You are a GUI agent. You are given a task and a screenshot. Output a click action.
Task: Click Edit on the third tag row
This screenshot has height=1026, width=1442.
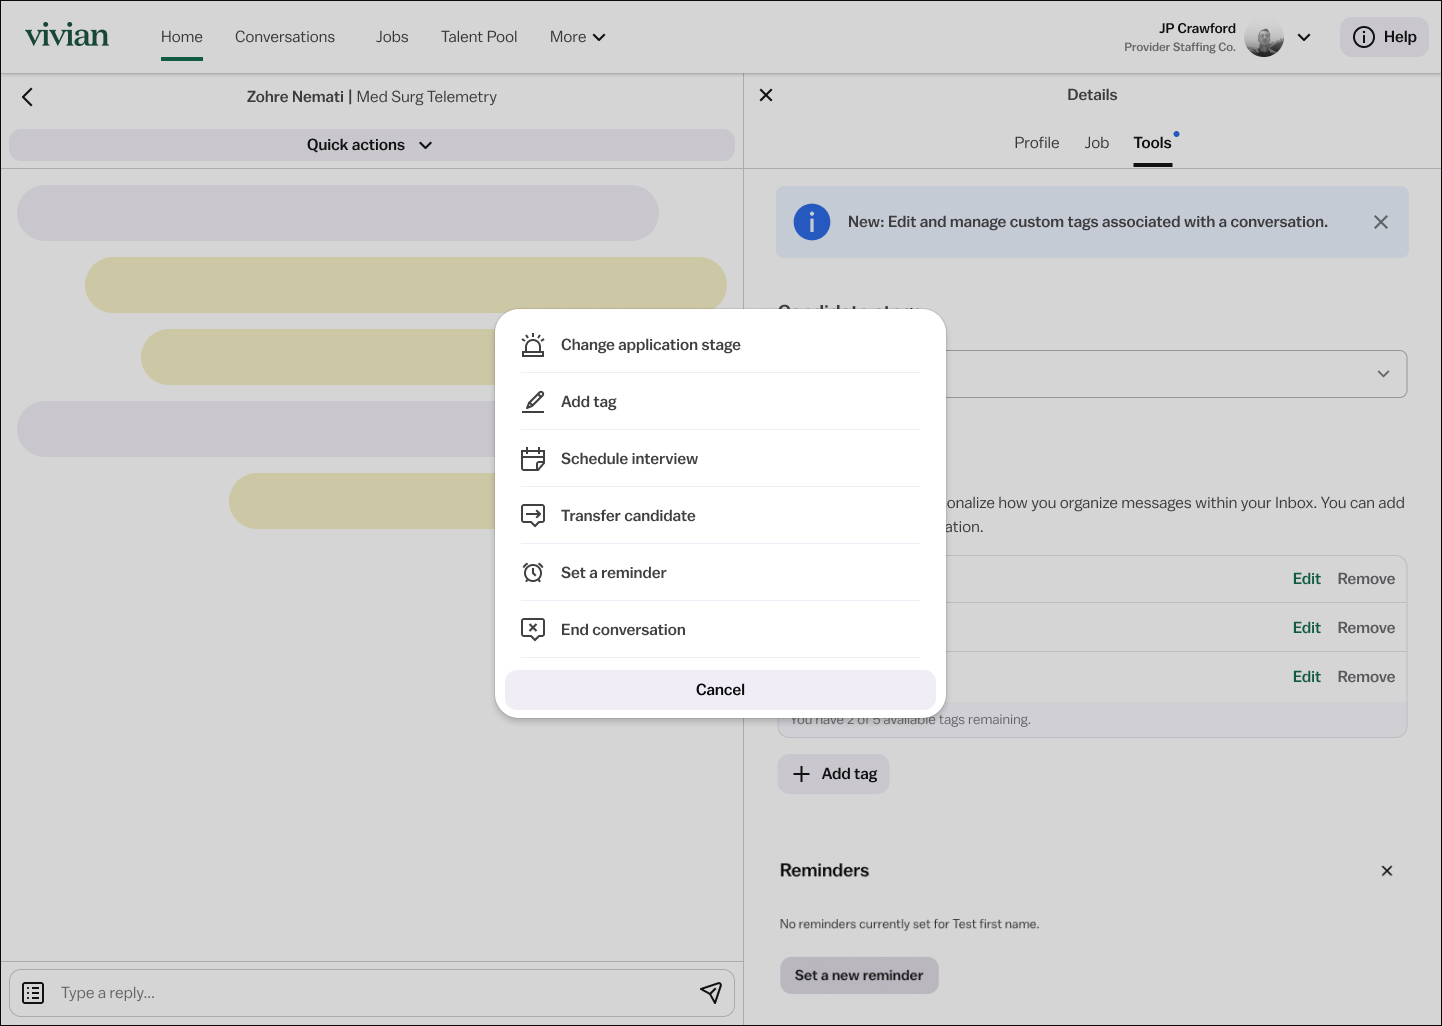coord(1306,677)
